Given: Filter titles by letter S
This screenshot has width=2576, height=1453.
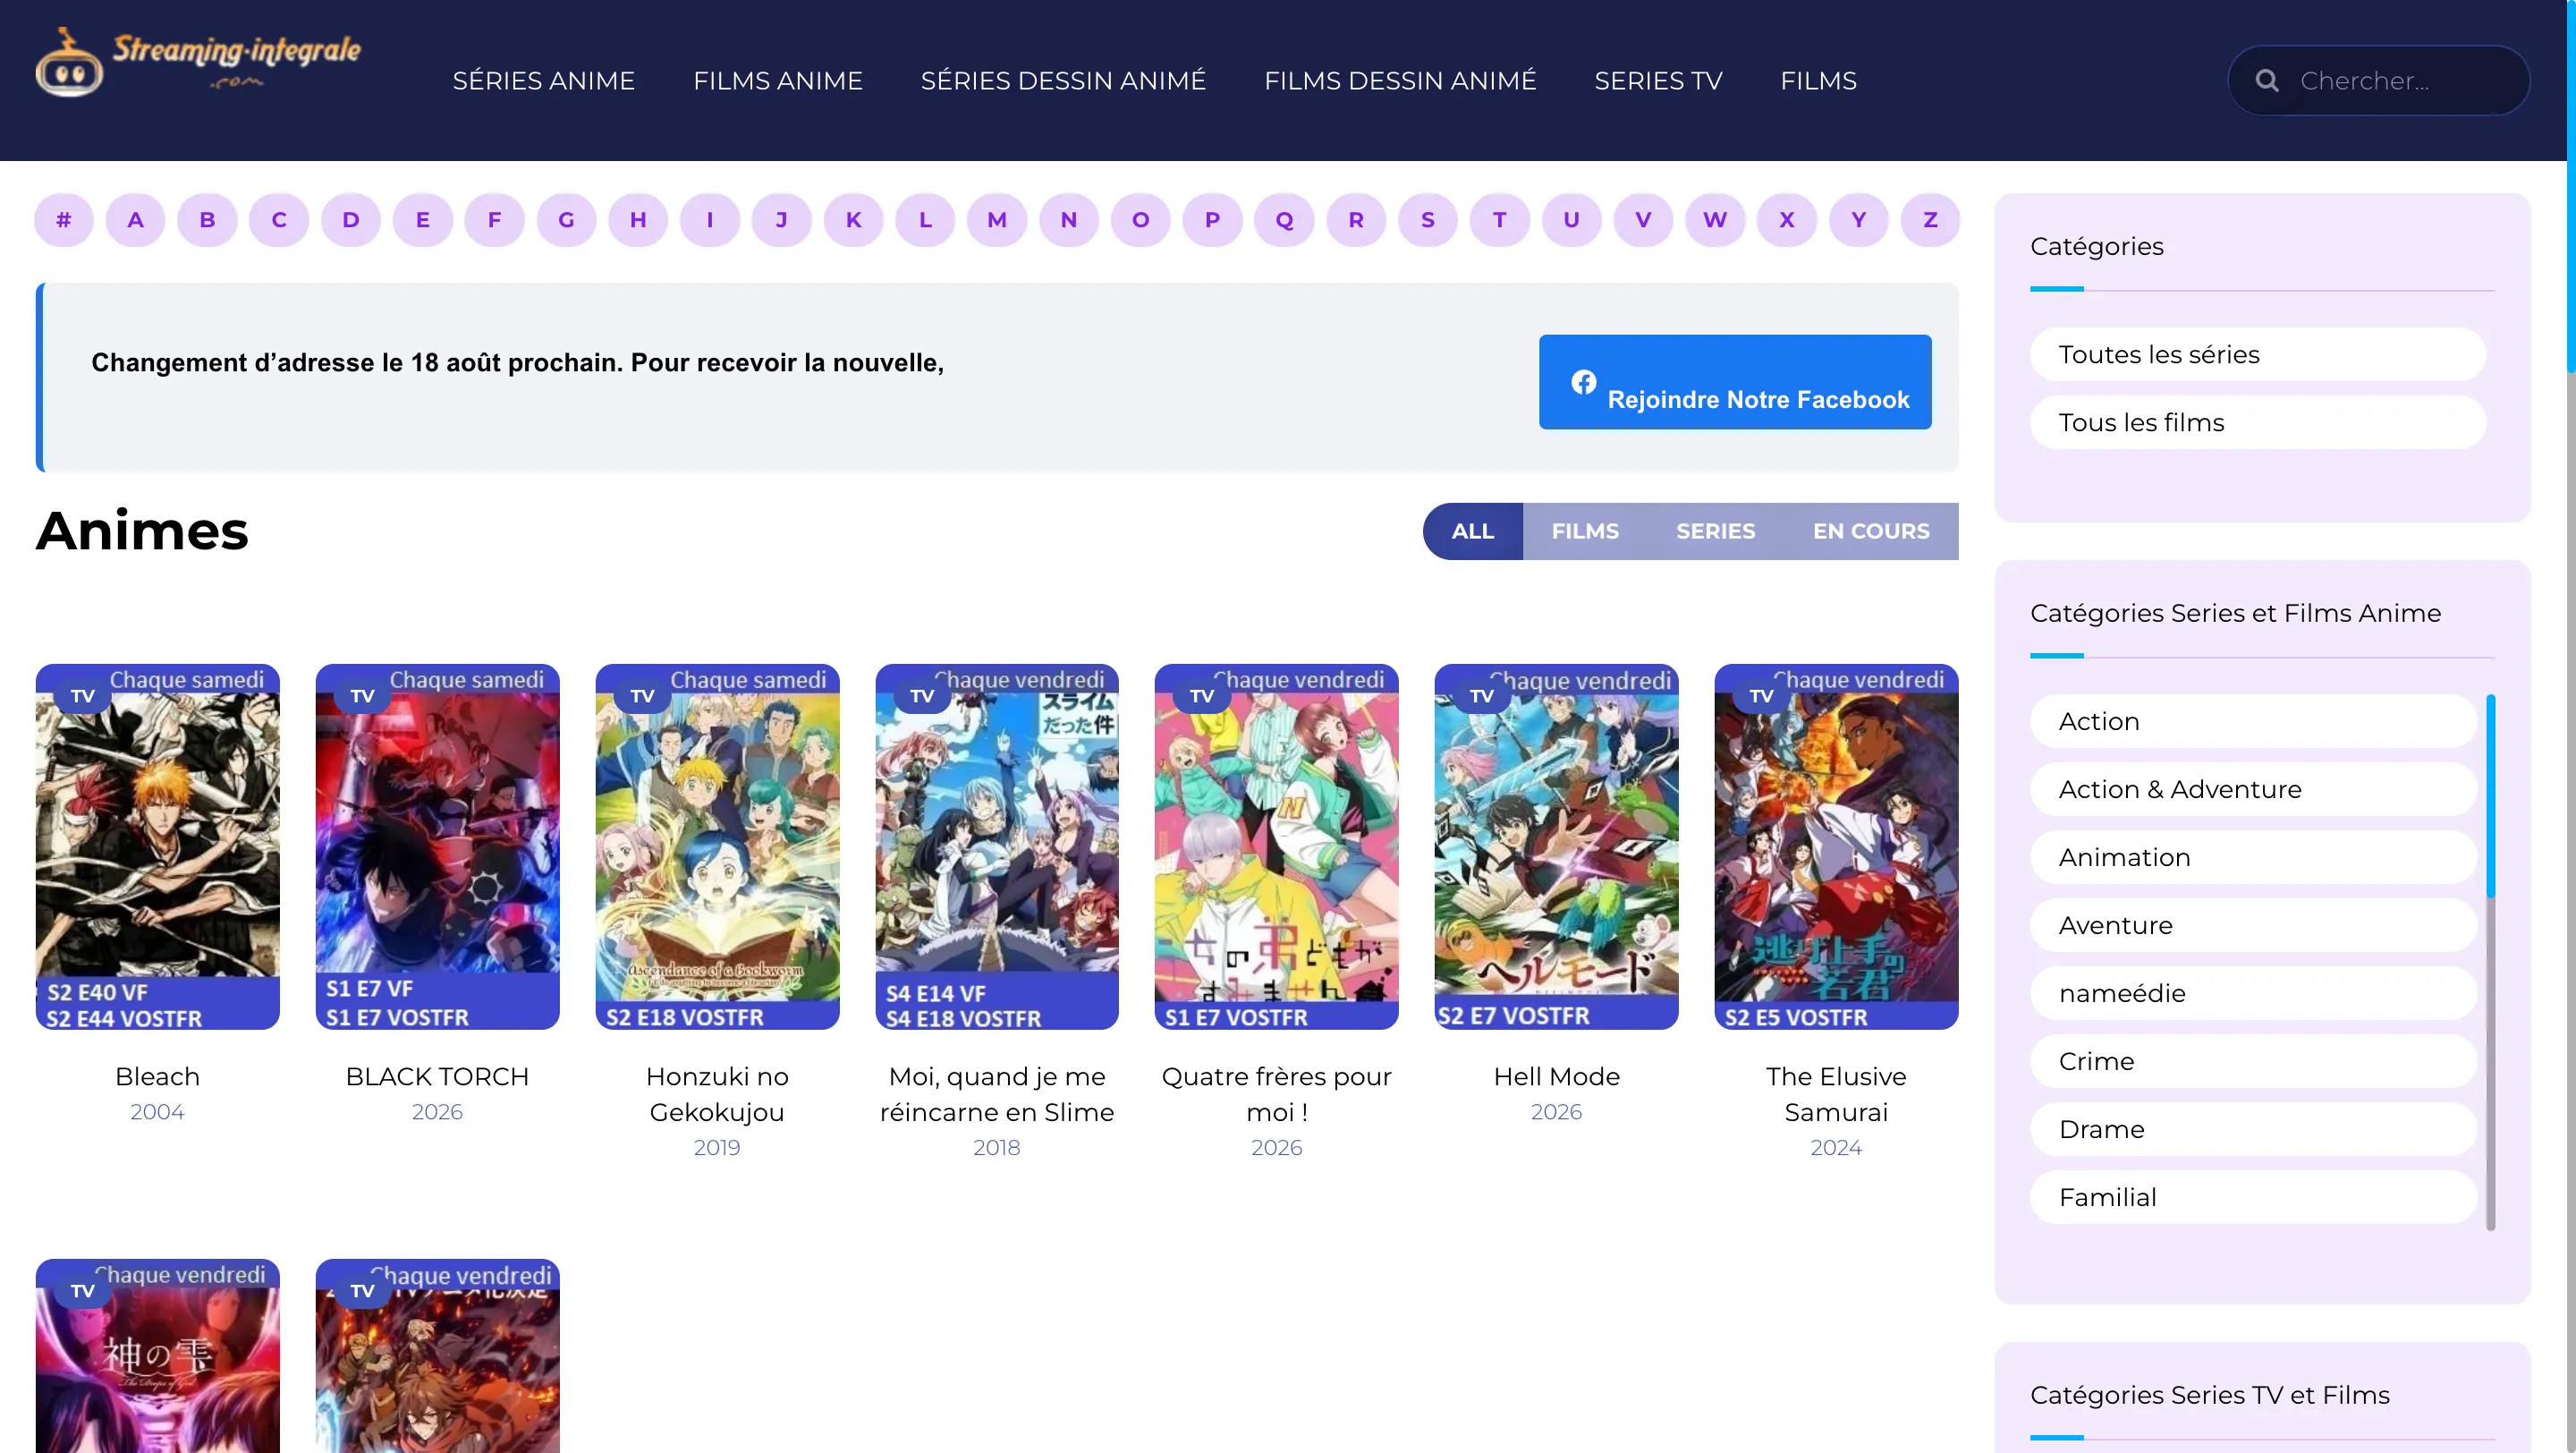Looking at the screenshot, I should pyautogui.click(x=1428, y=220).
